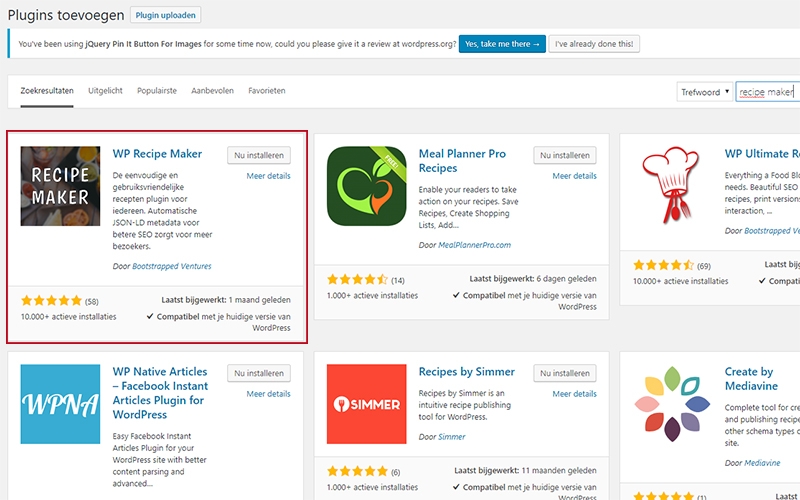This screenshot has height=500, width=800.
Task: Click Recipes by Simmer star rating
Action: point(357,471)
